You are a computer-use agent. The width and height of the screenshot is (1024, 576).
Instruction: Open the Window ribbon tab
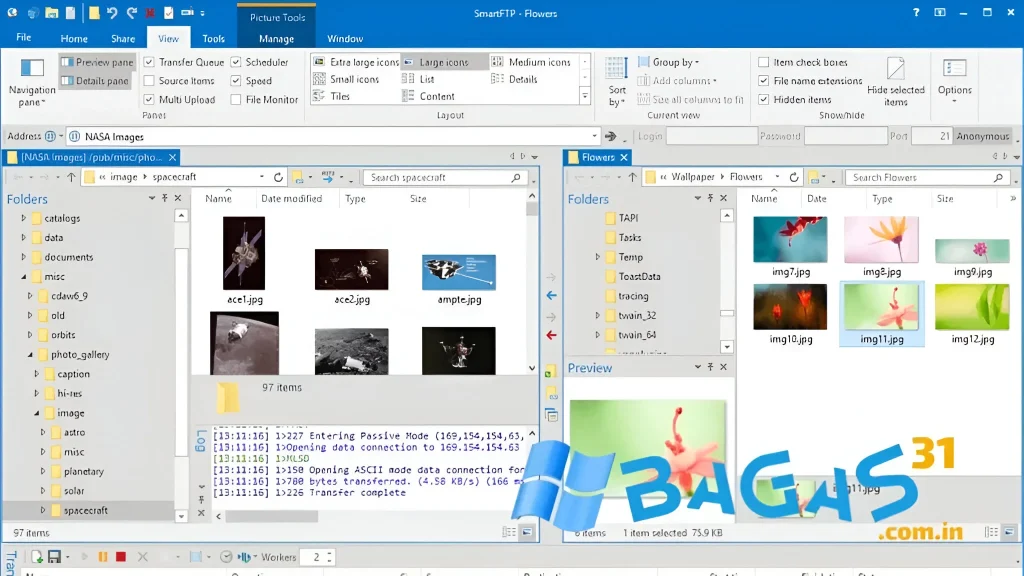pos(345,39)
